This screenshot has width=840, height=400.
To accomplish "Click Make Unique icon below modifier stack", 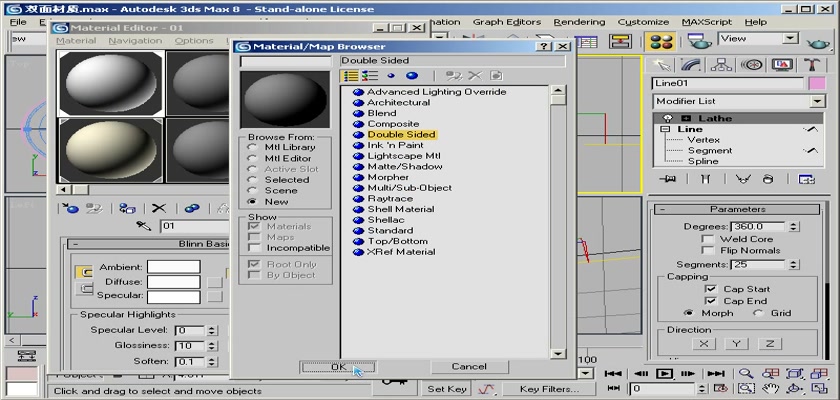I will click(743, 179).
